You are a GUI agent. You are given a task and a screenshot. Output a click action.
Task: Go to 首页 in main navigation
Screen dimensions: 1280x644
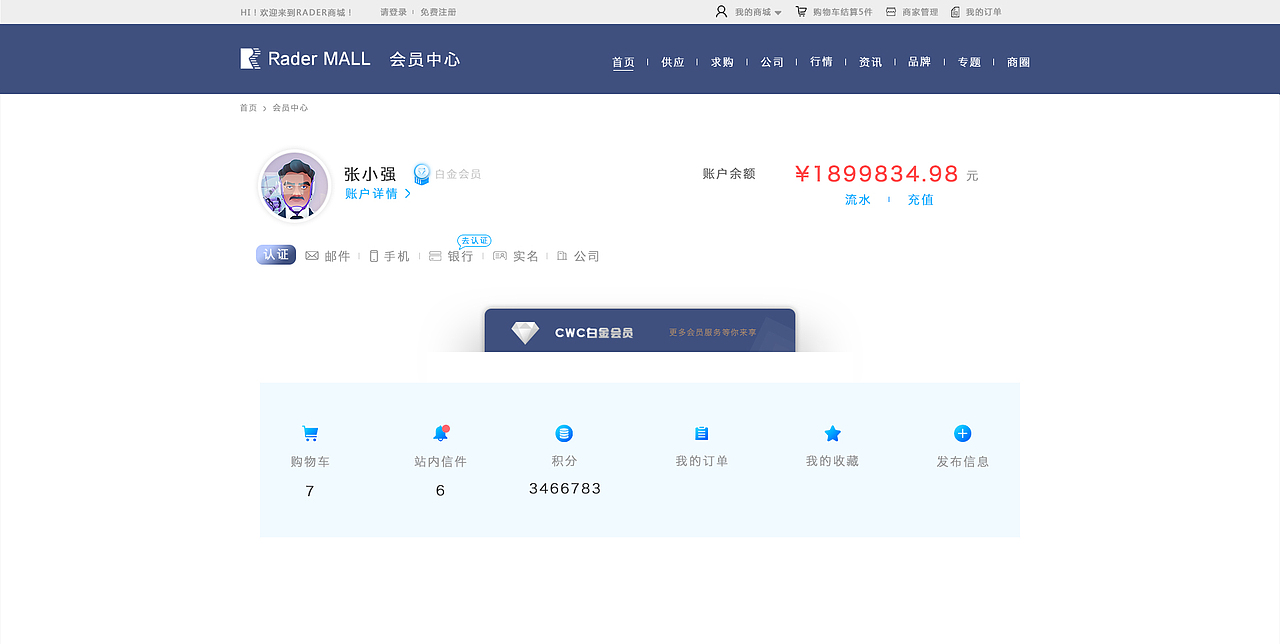(623, 62)
